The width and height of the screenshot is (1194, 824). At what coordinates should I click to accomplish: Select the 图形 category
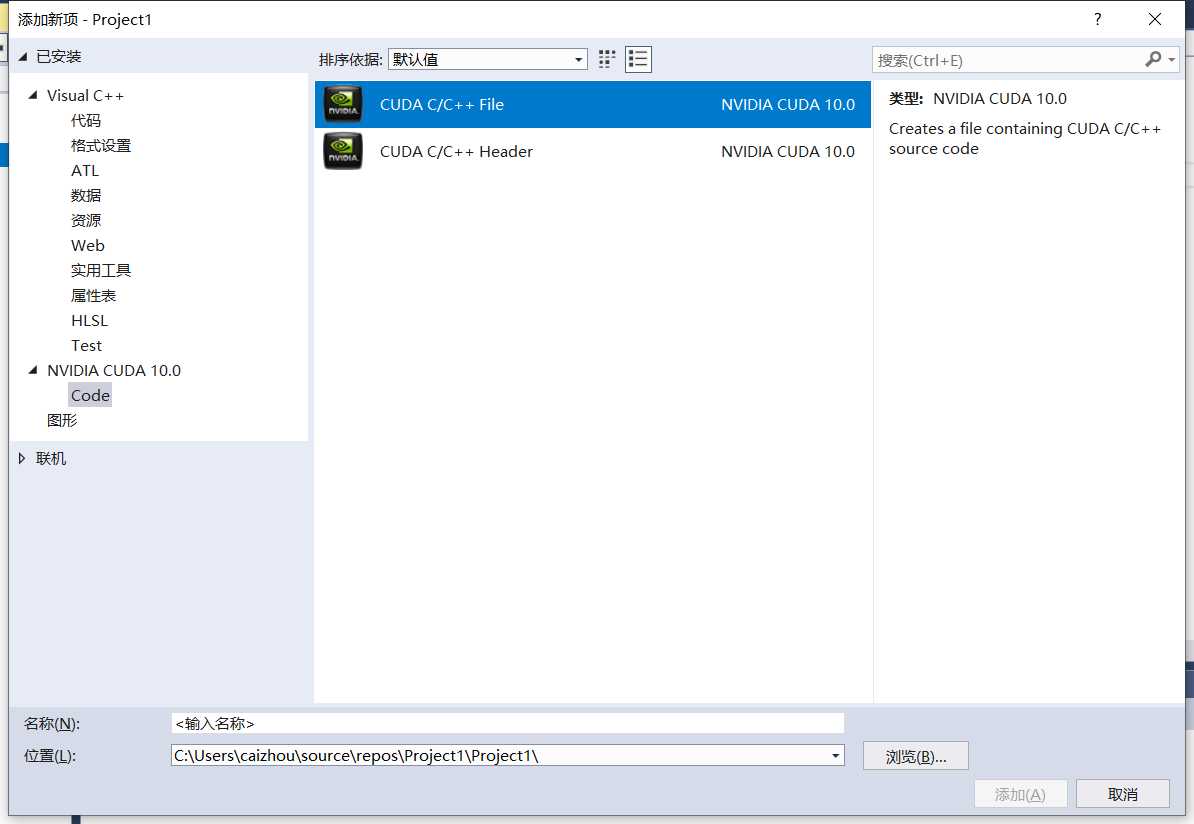click(x=62, y=420)
